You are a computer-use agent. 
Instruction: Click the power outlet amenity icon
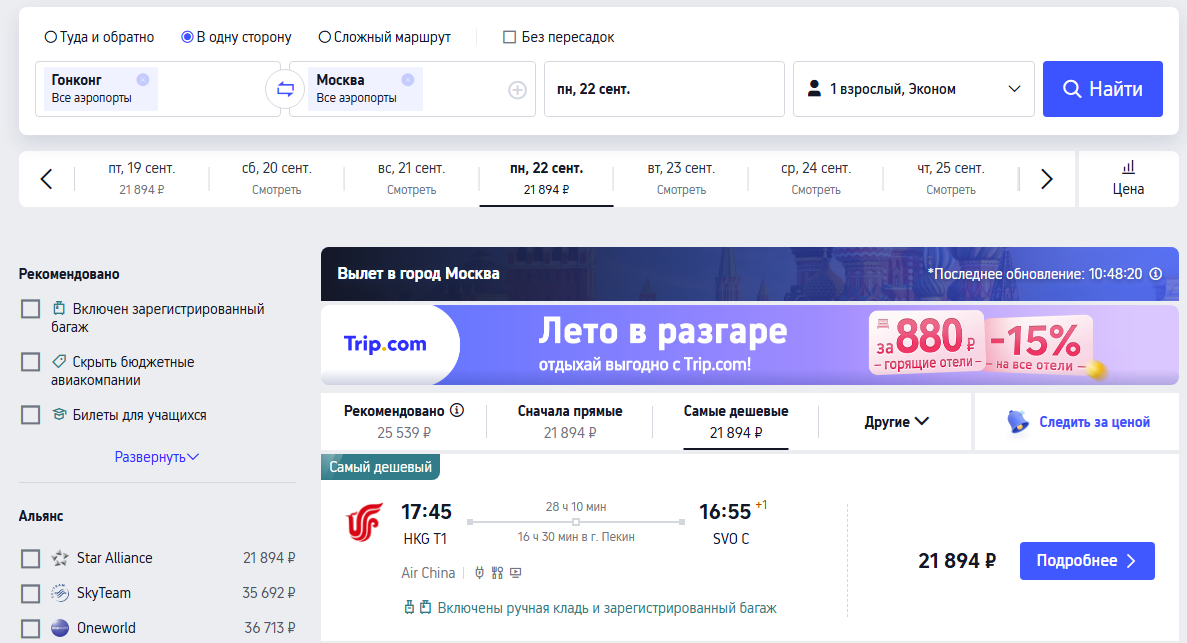pos(479,573)
